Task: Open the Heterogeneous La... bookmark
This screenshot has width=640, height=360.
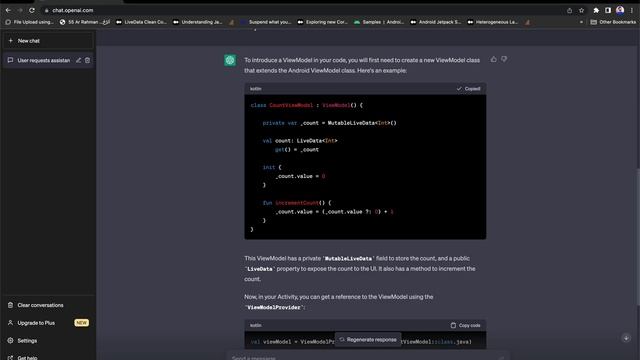Action: [493, 22]
